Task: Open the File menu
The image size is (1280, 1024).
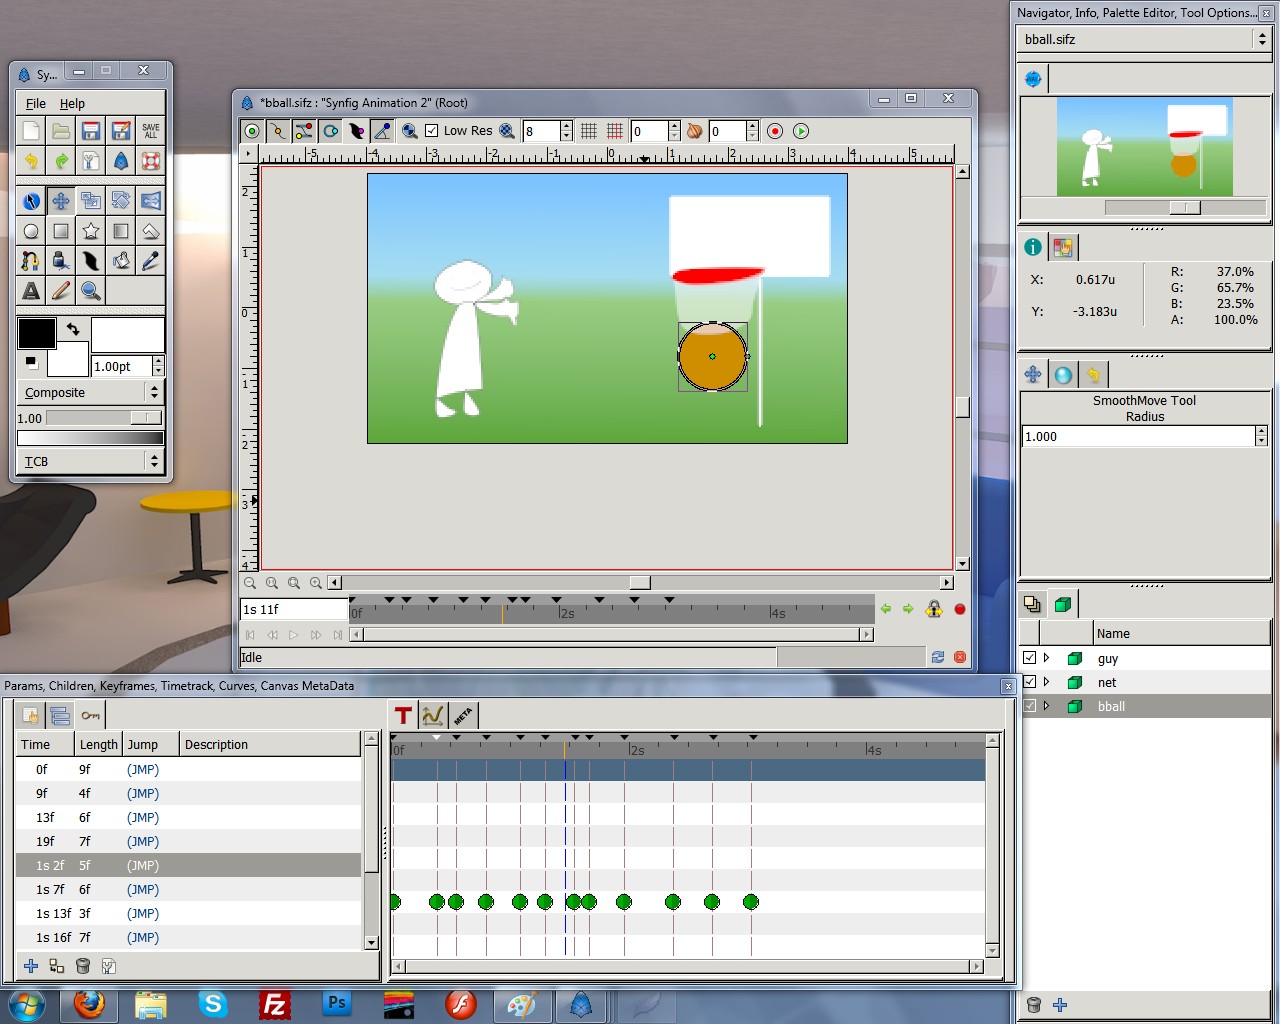Action: click(x=35, y=103)
